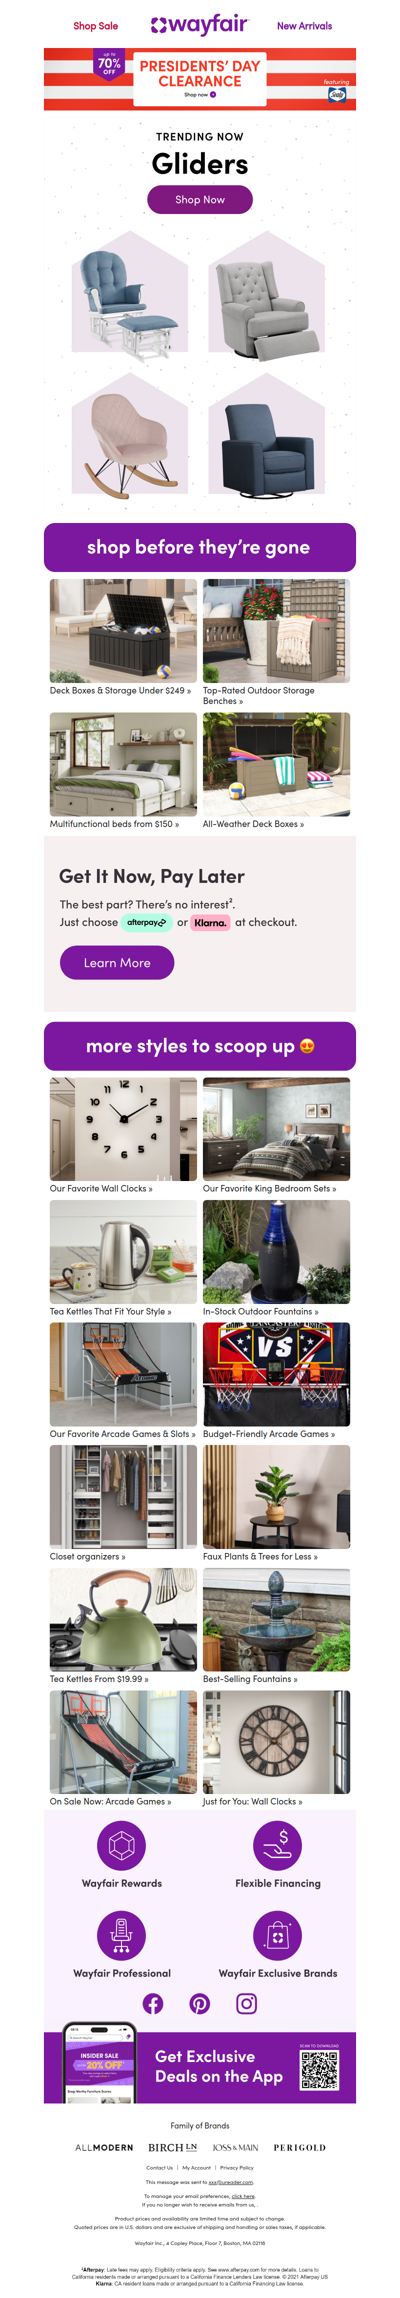Click the Wayfair logo at top
The height and width of the screenshot is (2298, 400).
tap(199, 25)
